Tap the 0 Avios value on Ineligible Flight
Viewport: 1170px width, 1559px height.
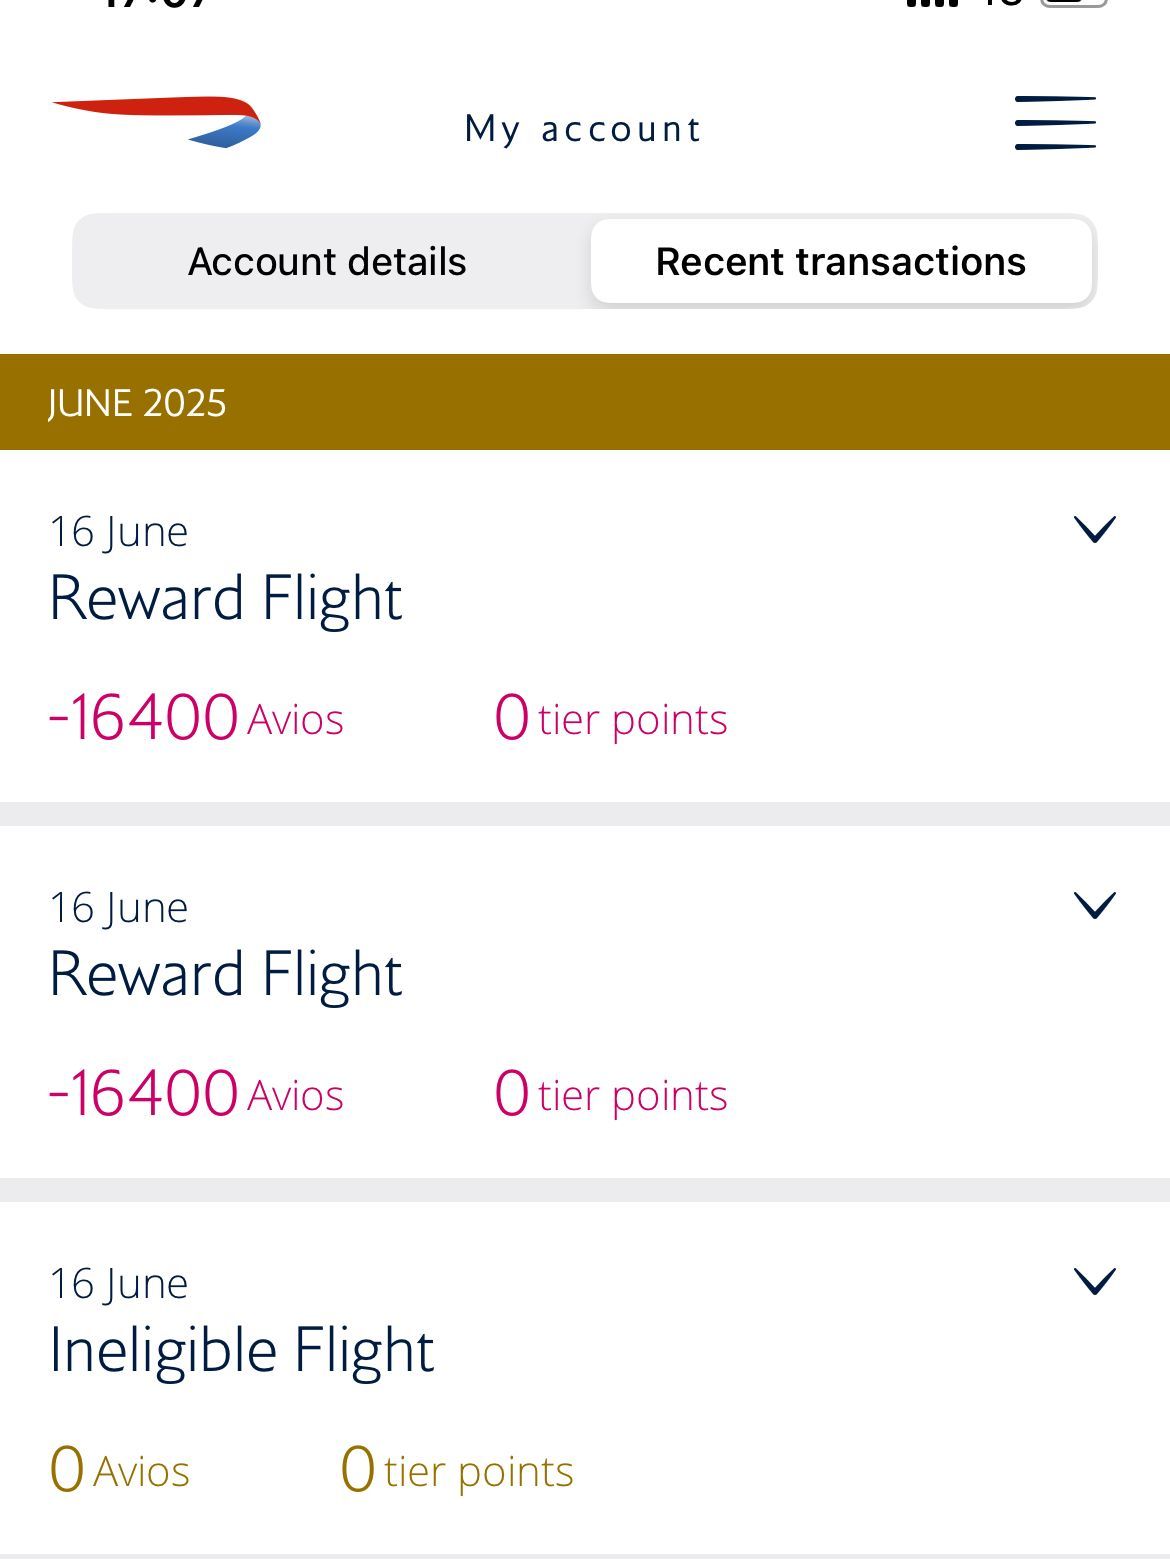[x=120, y=1470]
